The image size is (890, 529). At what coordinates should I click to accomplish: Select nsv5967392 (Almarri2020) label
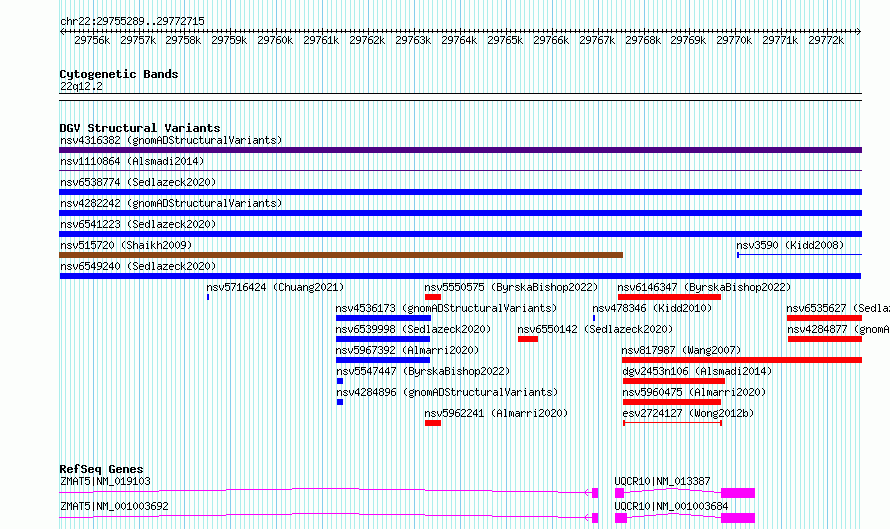coord(407,350)
